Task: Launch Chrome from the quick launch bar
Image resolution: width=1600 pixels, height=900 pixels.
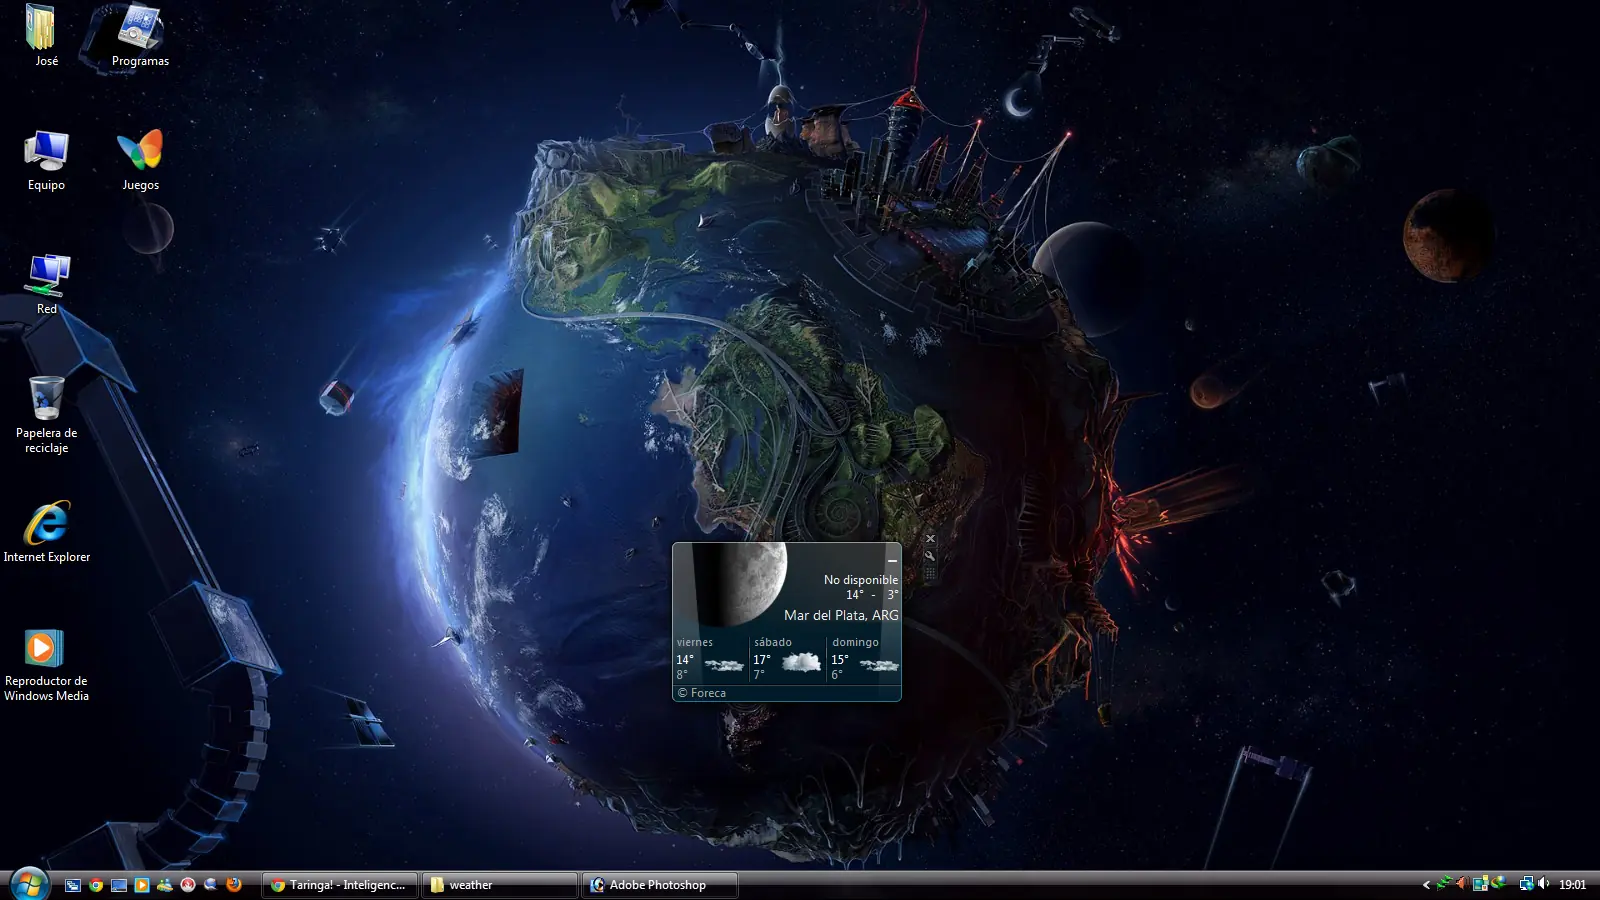Action: point(96,885)
